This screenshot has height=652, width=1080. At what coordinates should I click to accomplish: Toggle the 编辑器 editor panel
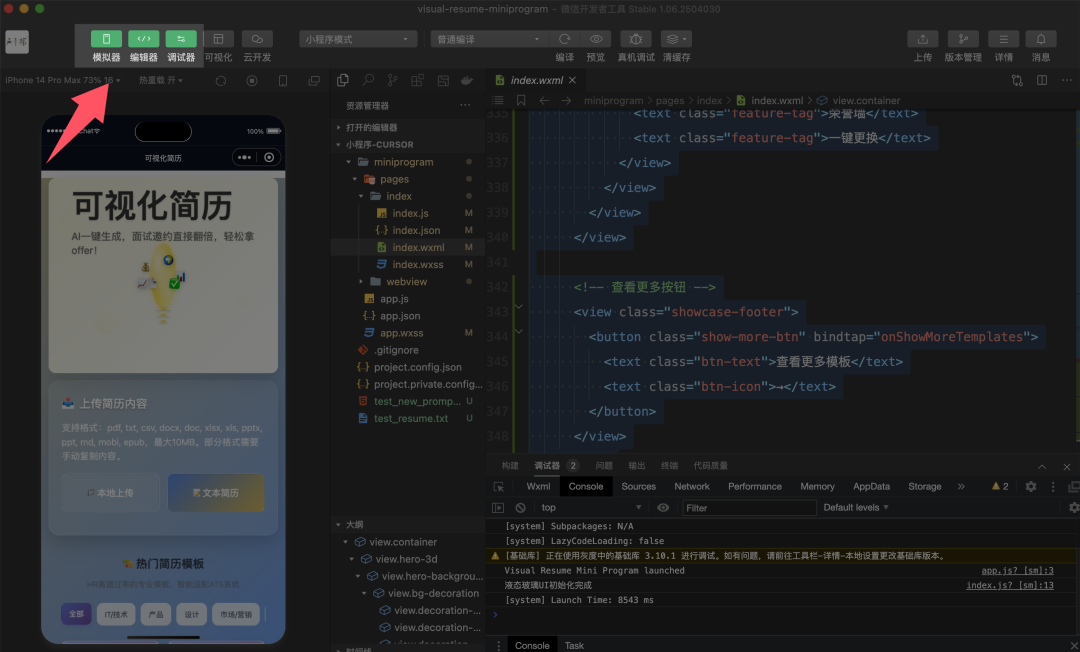[144, 39]
